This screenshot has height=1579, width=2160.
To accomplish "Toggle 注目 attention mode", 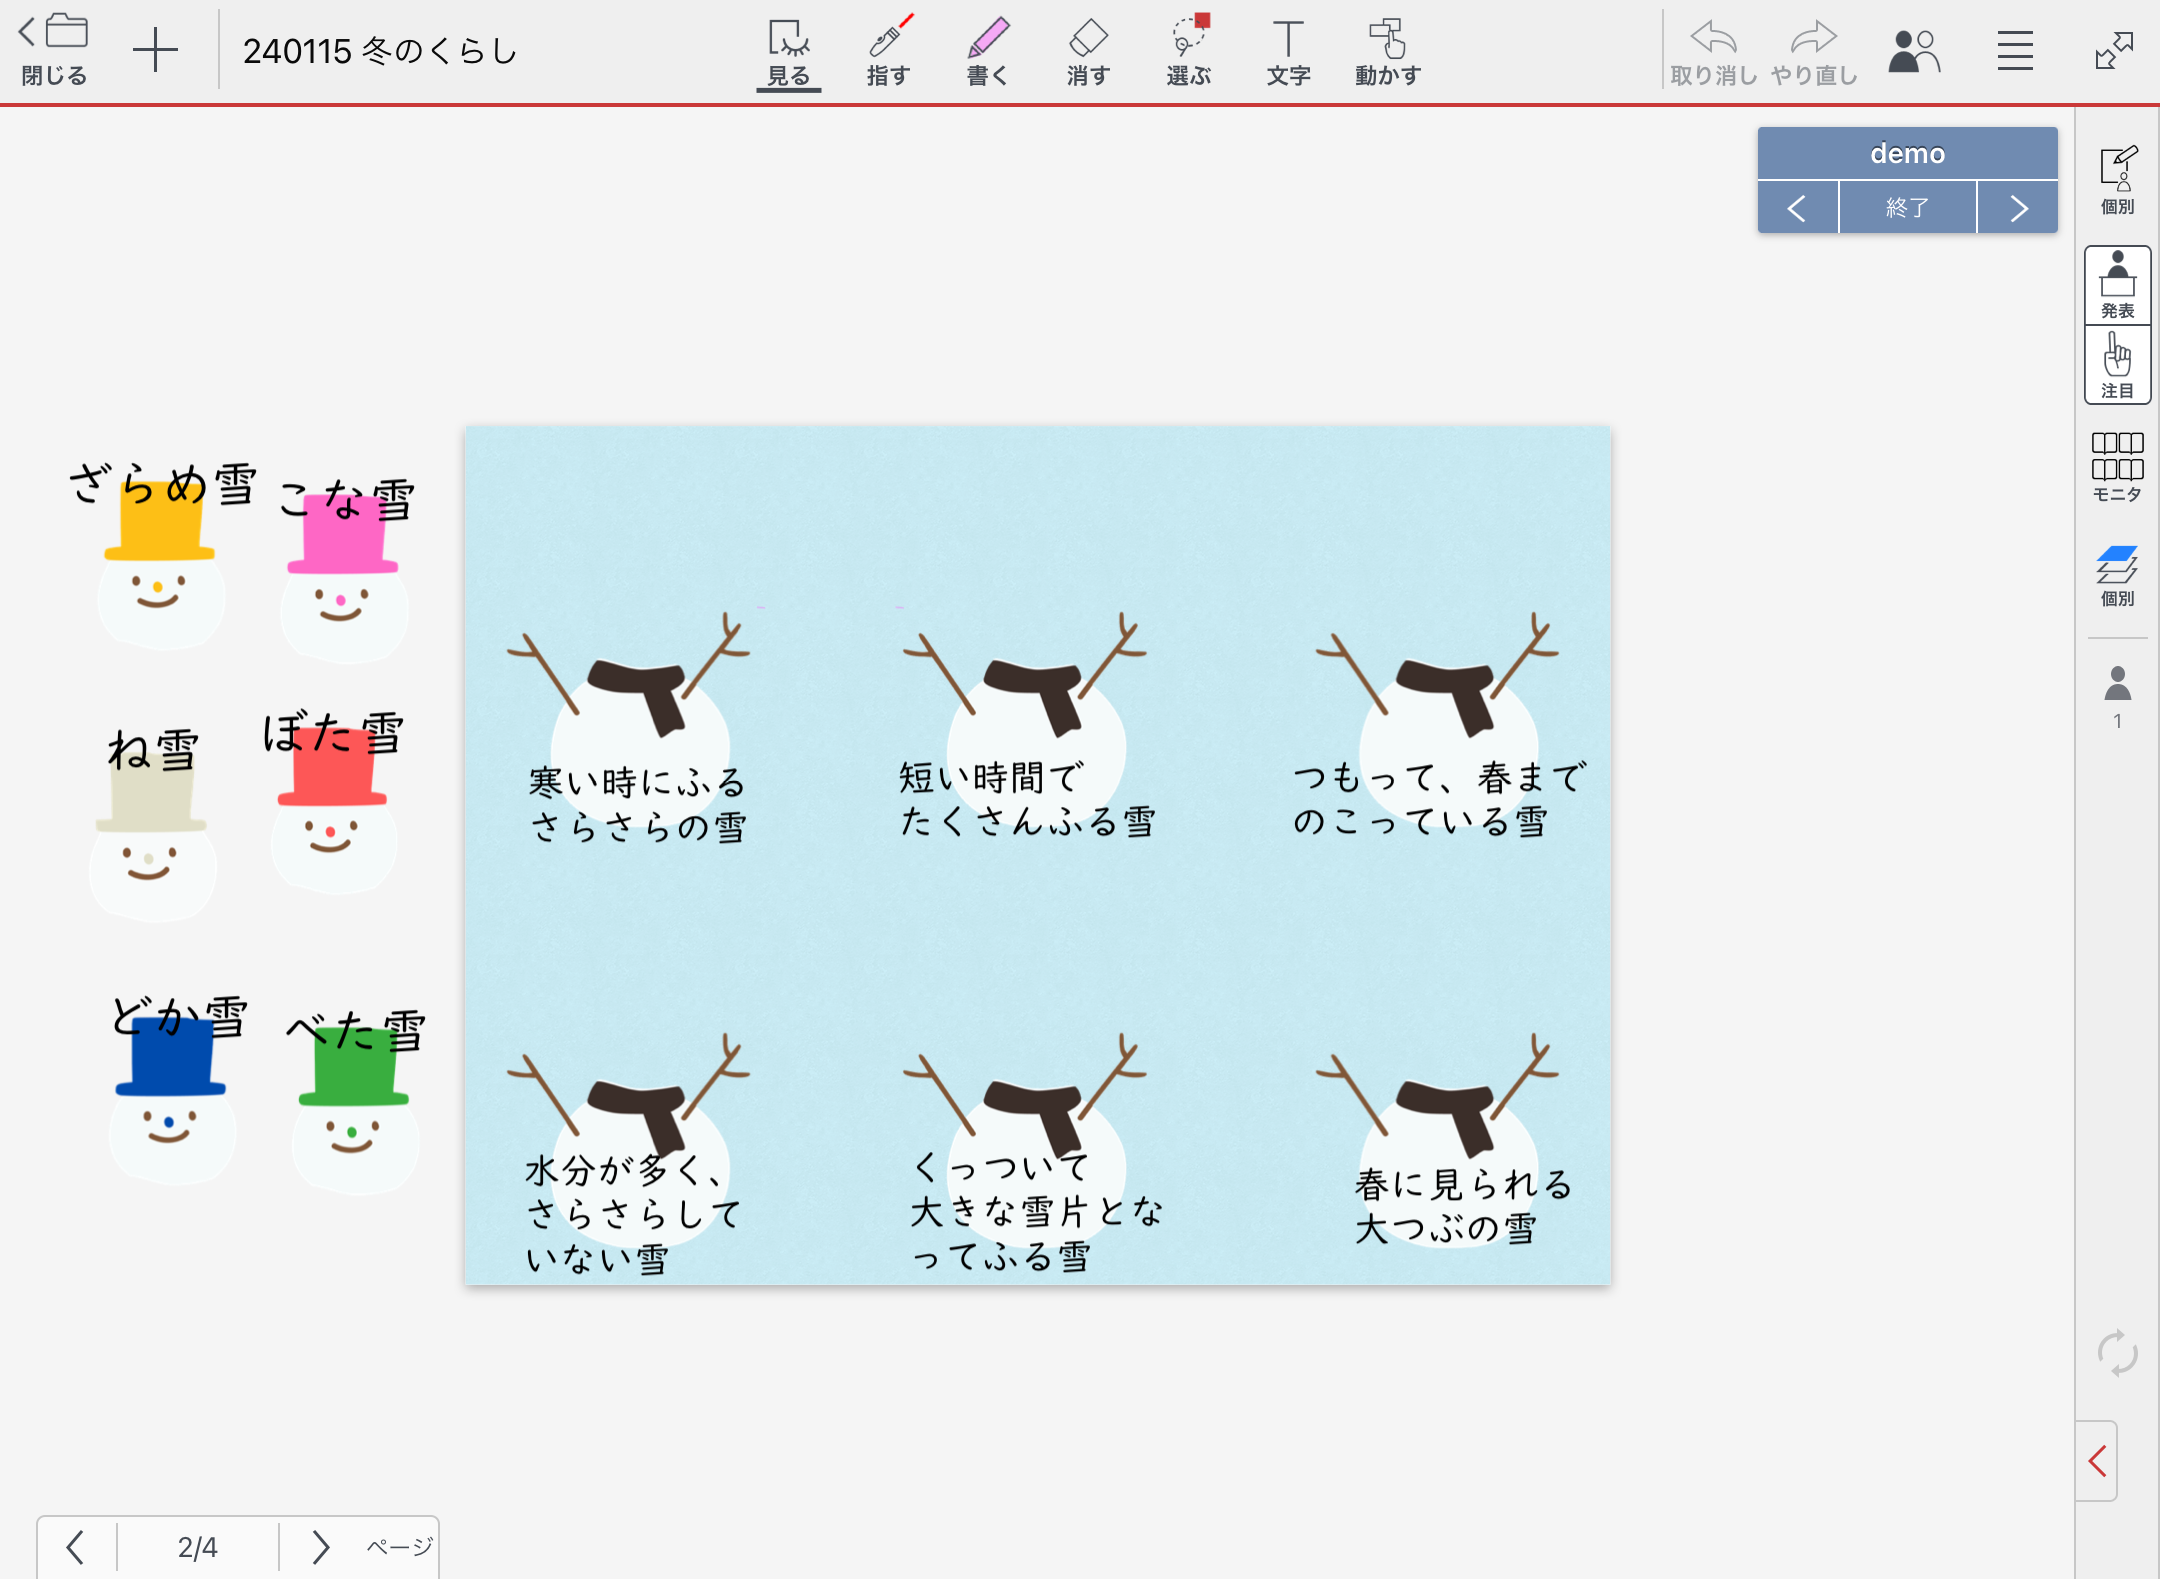I will 2117,366.
